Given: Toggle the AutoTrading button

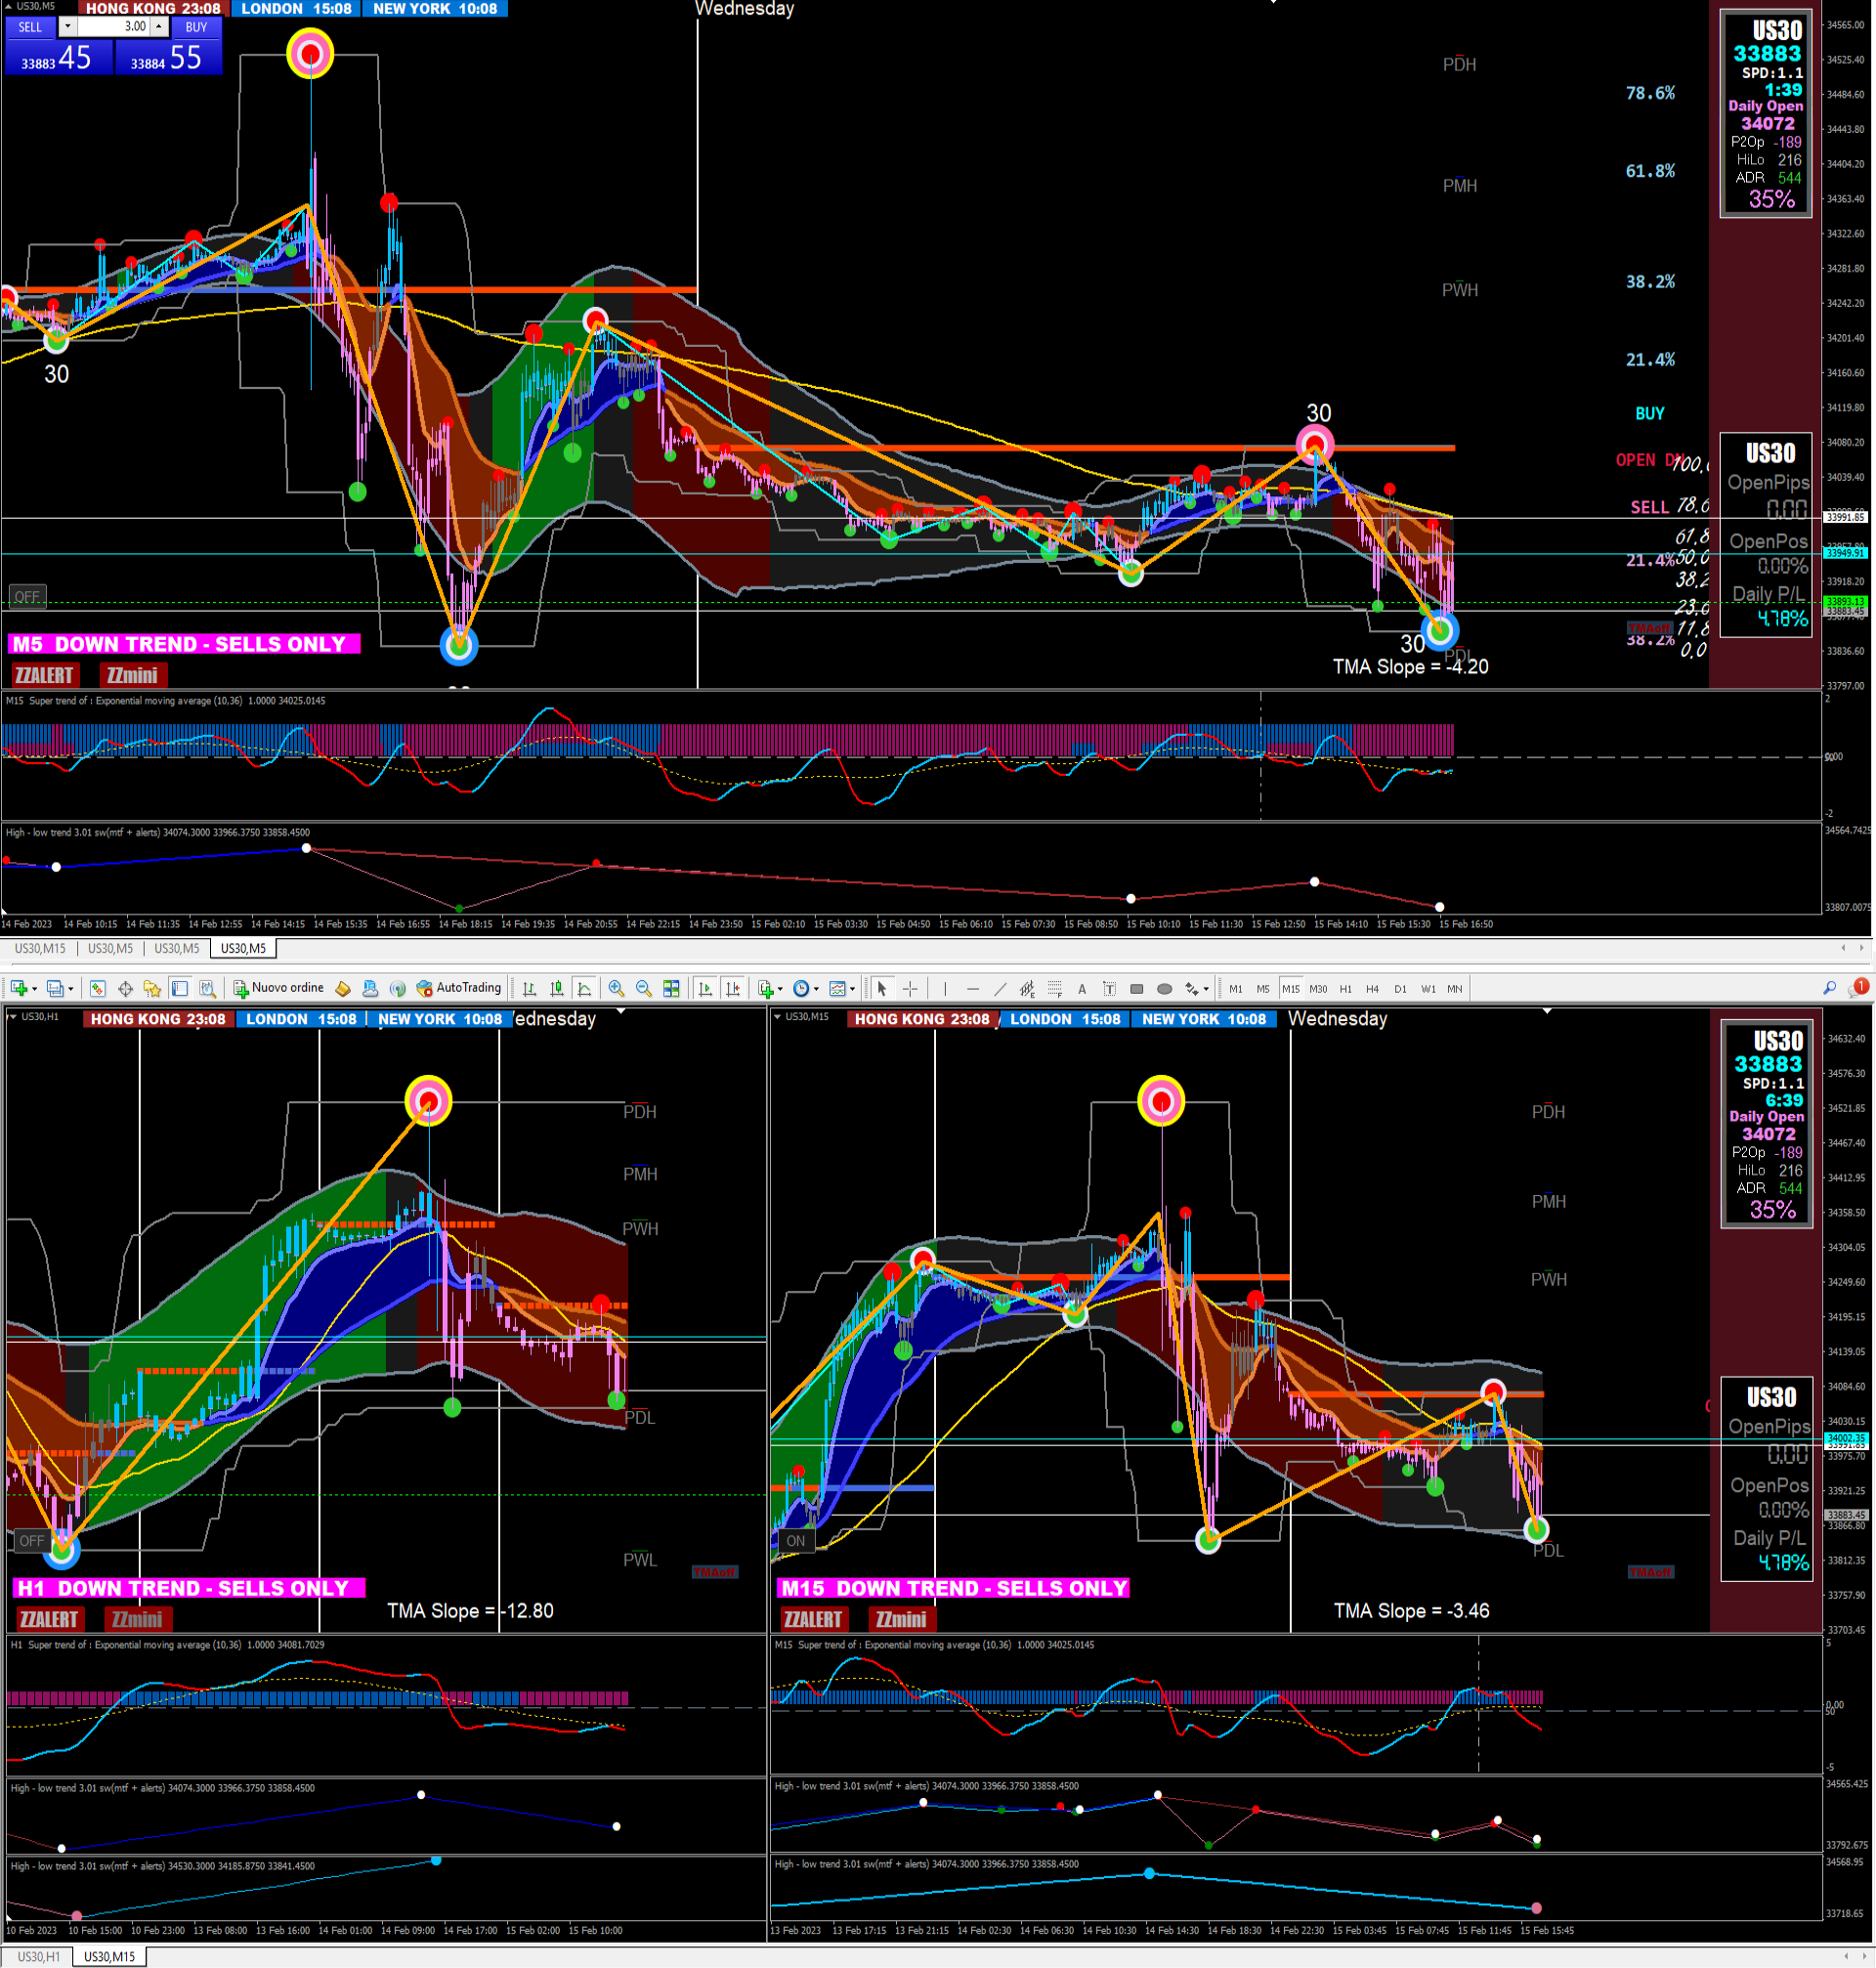Looking at the screenshot, I should (x=459, y=988).
